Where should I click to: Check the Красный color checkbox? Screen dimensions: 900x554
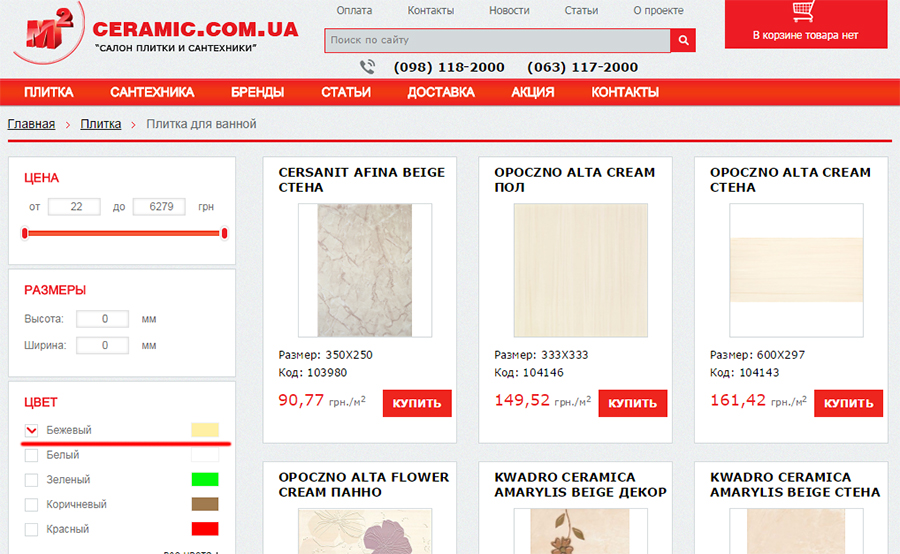32,529
